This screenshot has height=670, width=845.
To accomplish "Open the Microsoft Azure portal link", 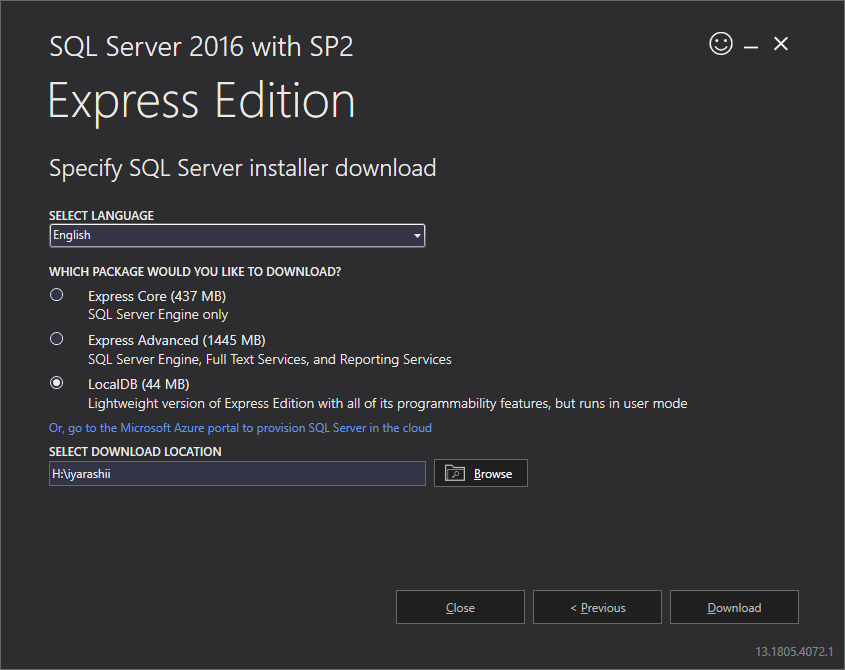I will (x=240, y=428).
